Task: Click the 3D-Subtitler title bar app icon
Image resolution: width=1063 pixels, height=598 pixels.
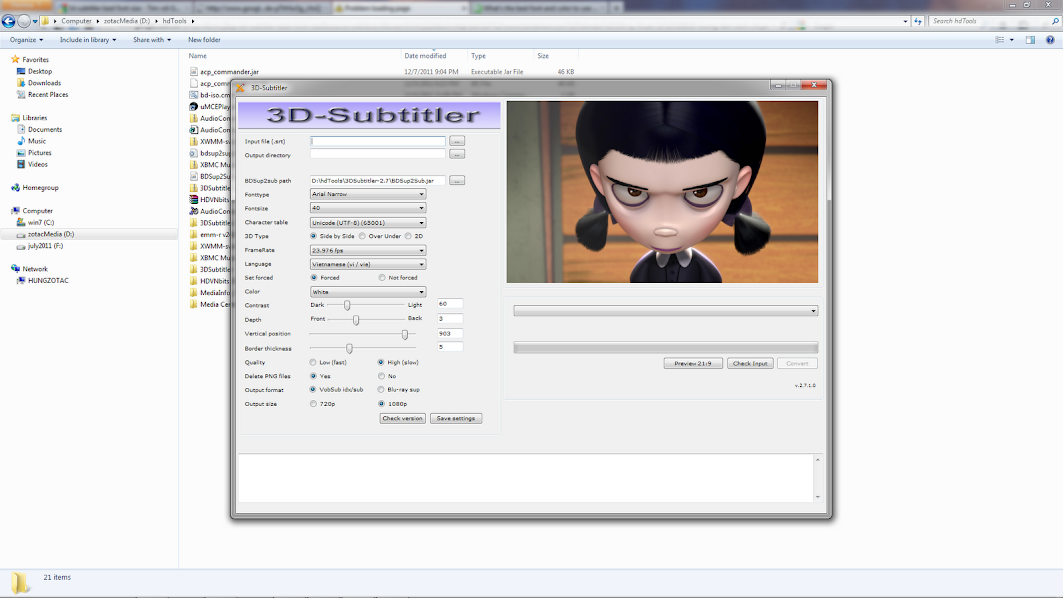Action: click(240, 87)
